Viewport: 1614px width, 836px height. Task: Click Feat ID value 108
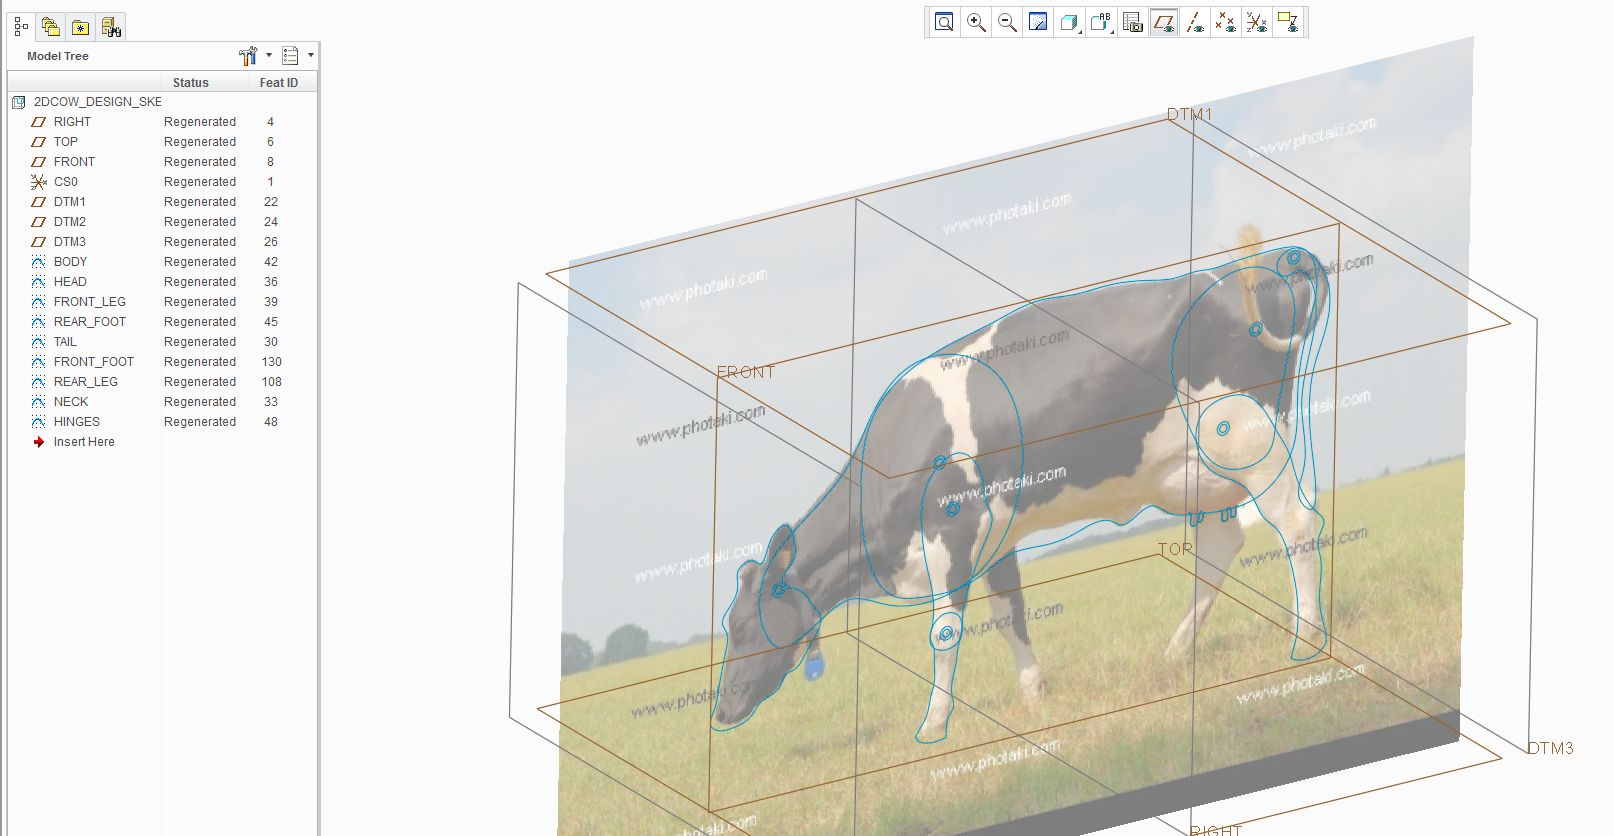click(271, 382)
